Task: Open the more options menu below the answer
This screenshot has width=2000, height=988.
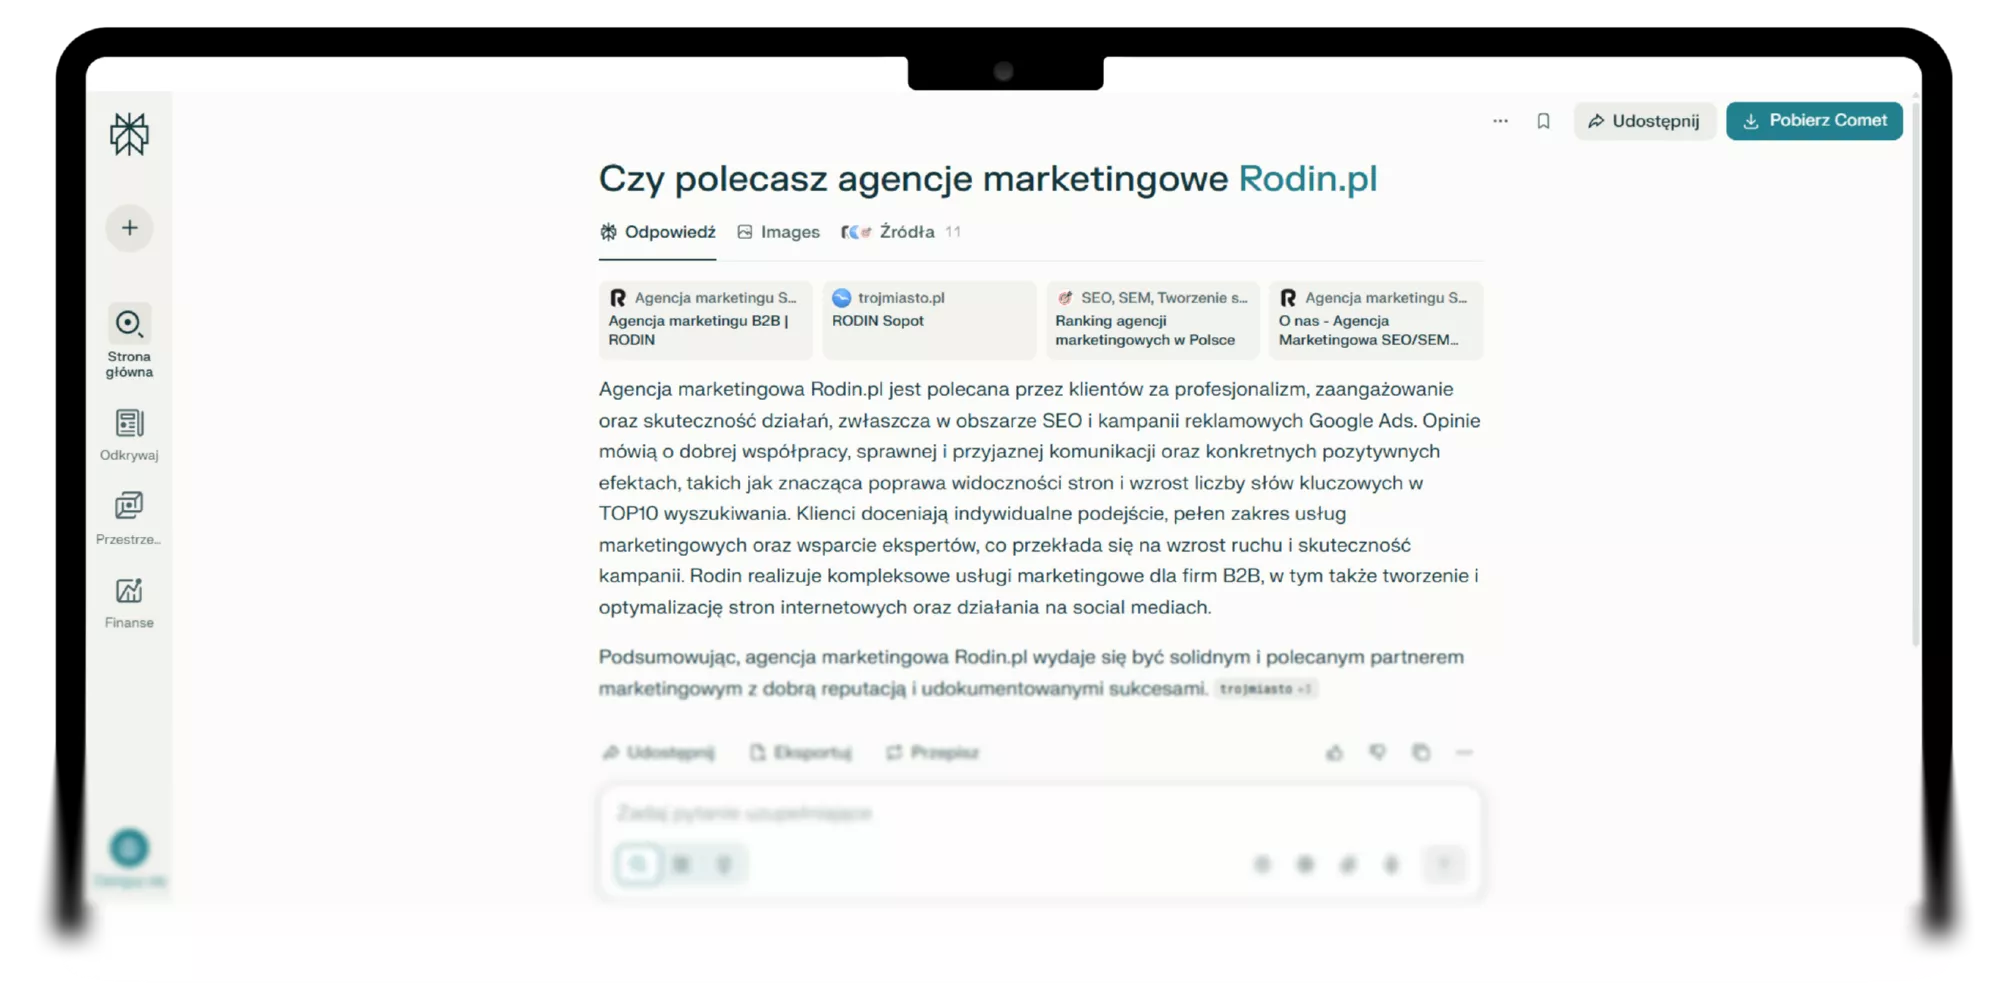Action: click(1464, 753)
